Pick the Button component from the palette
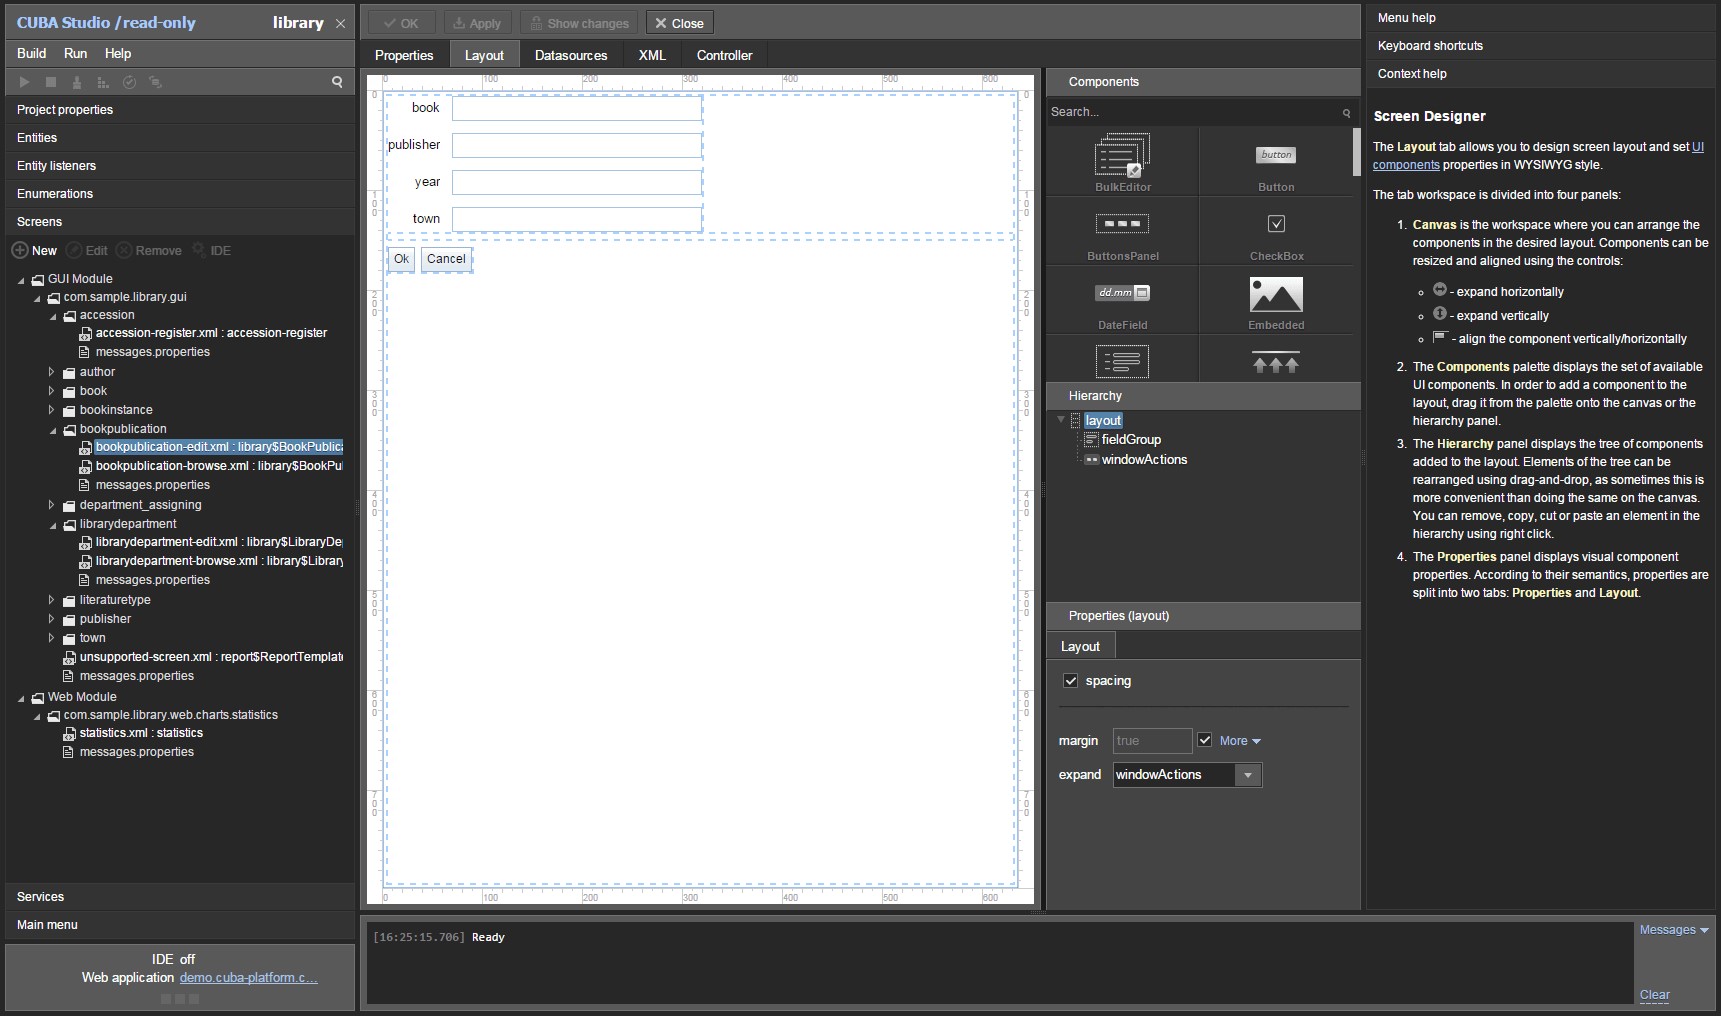The image size is (1721, 1016). [1275, 156]
